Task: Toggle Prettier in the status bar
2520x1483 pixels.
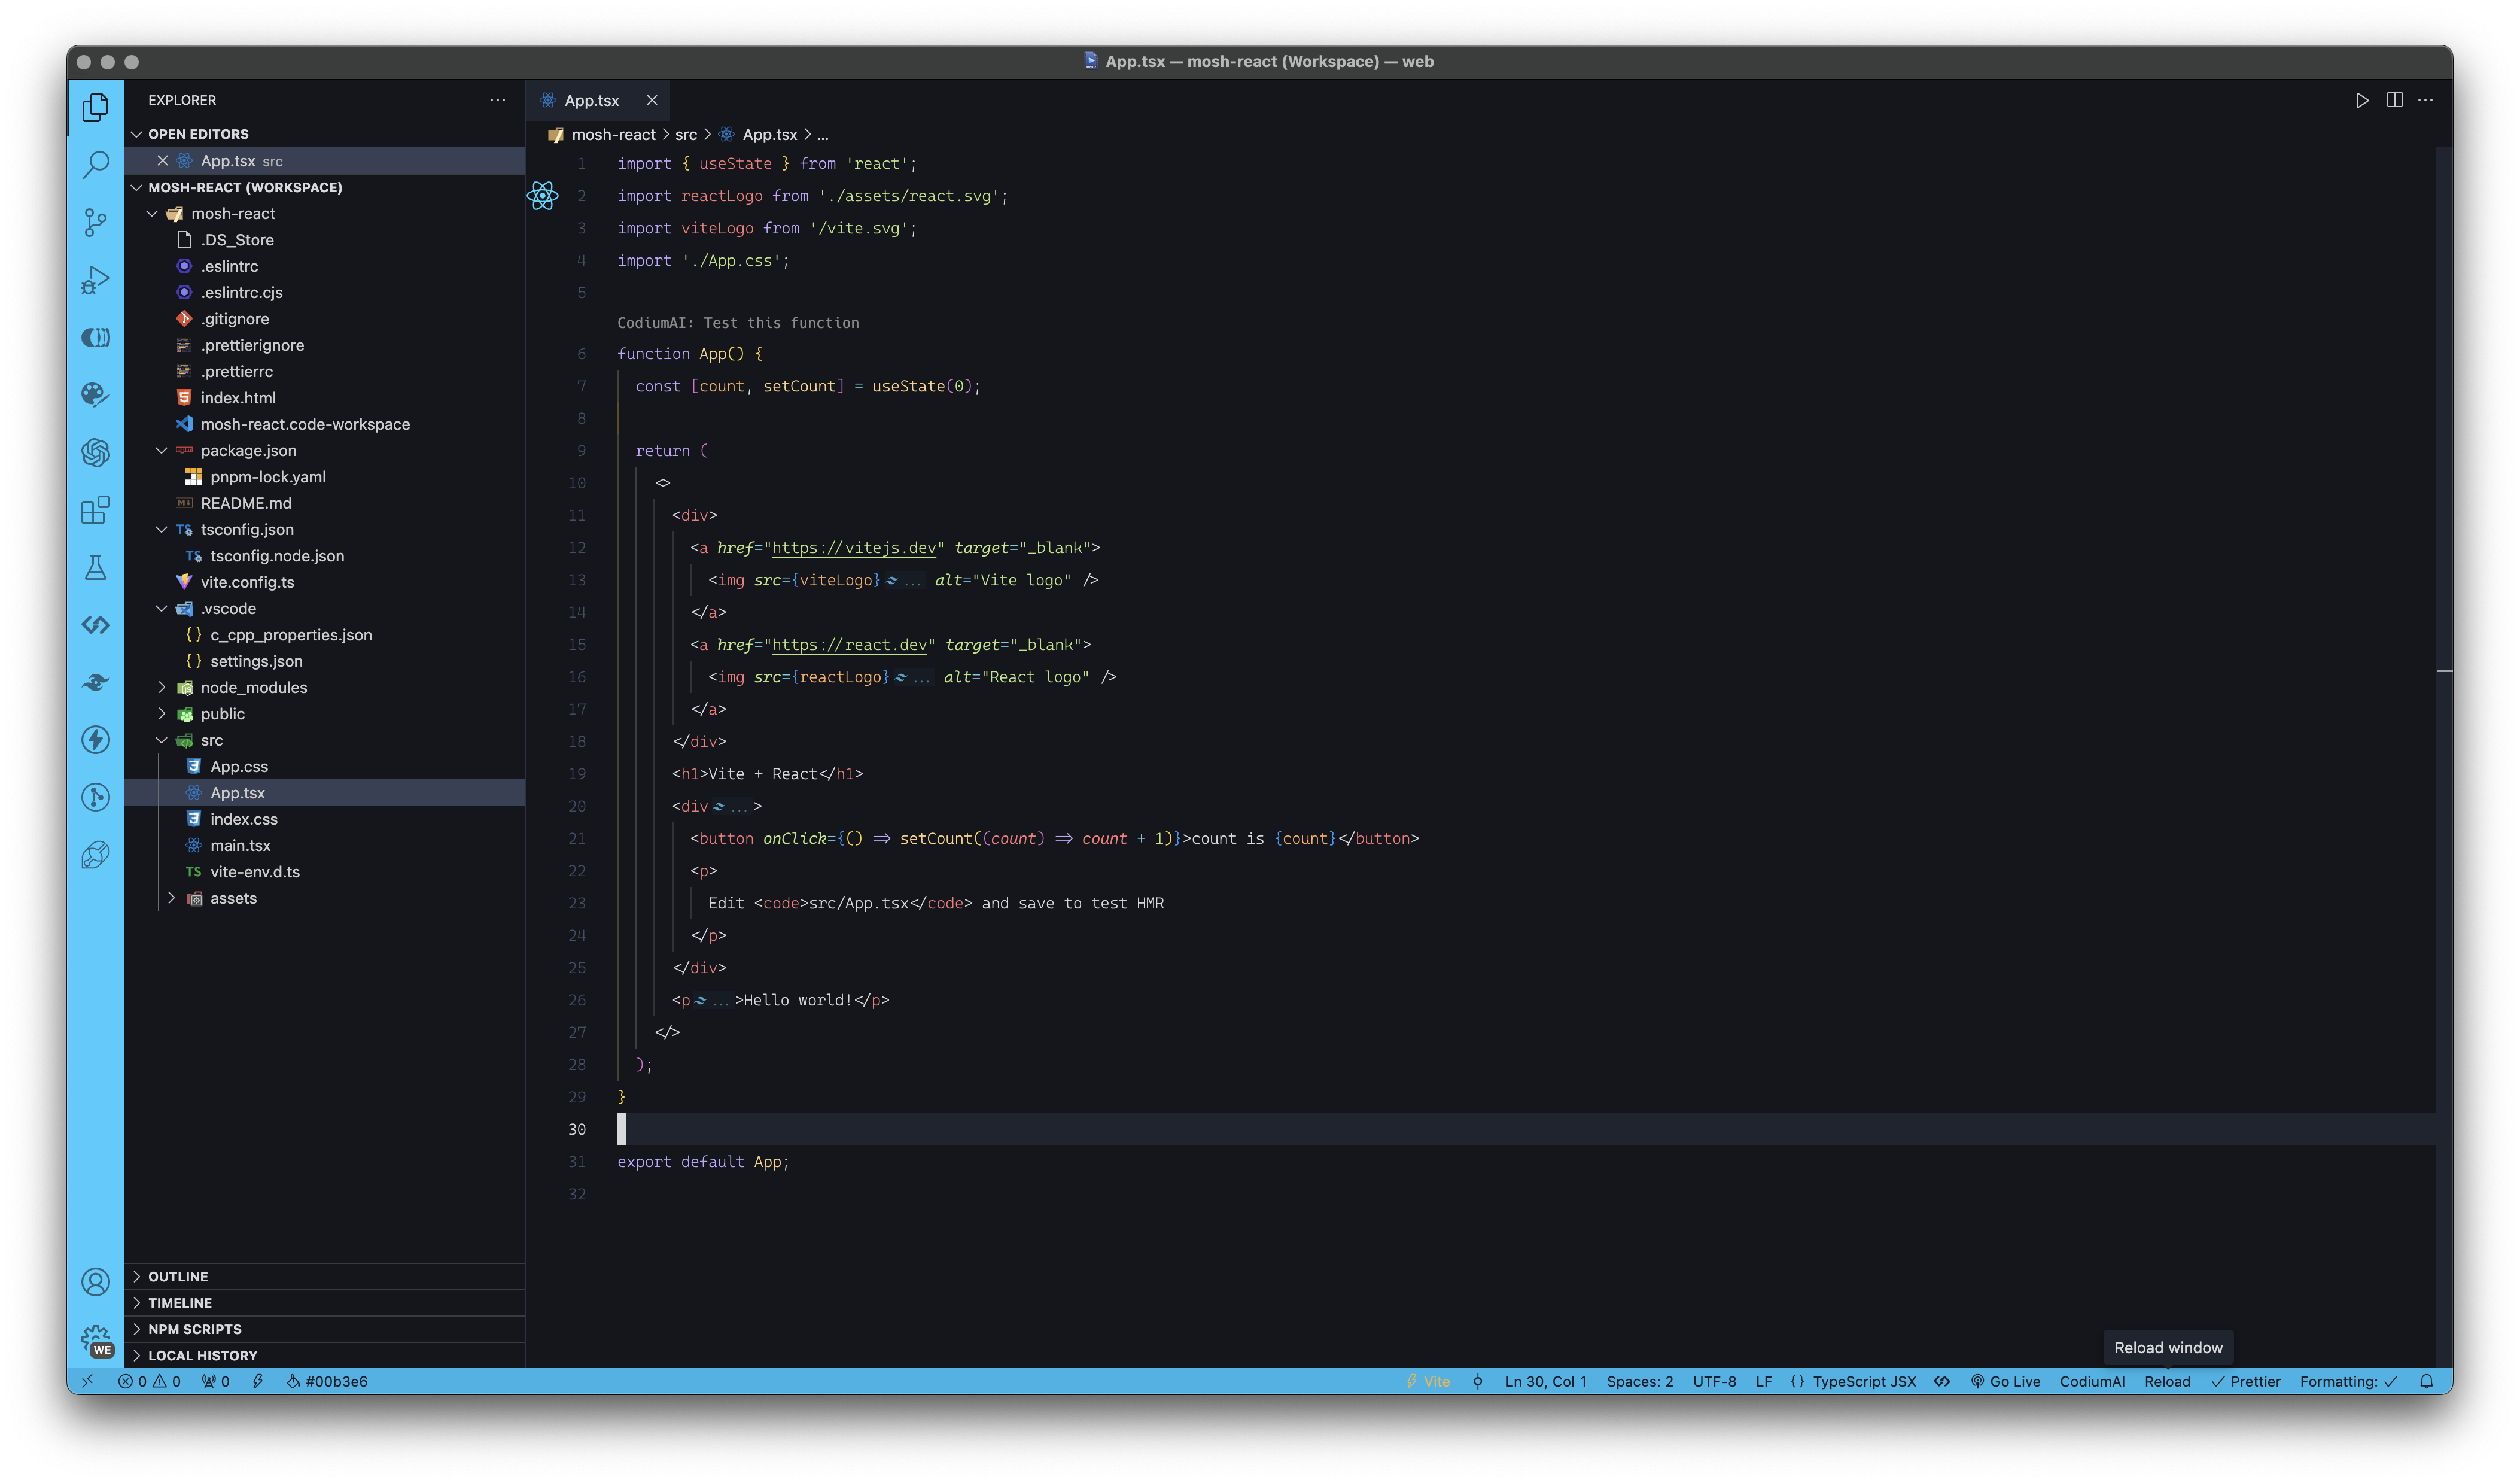Action: 2246,1381
